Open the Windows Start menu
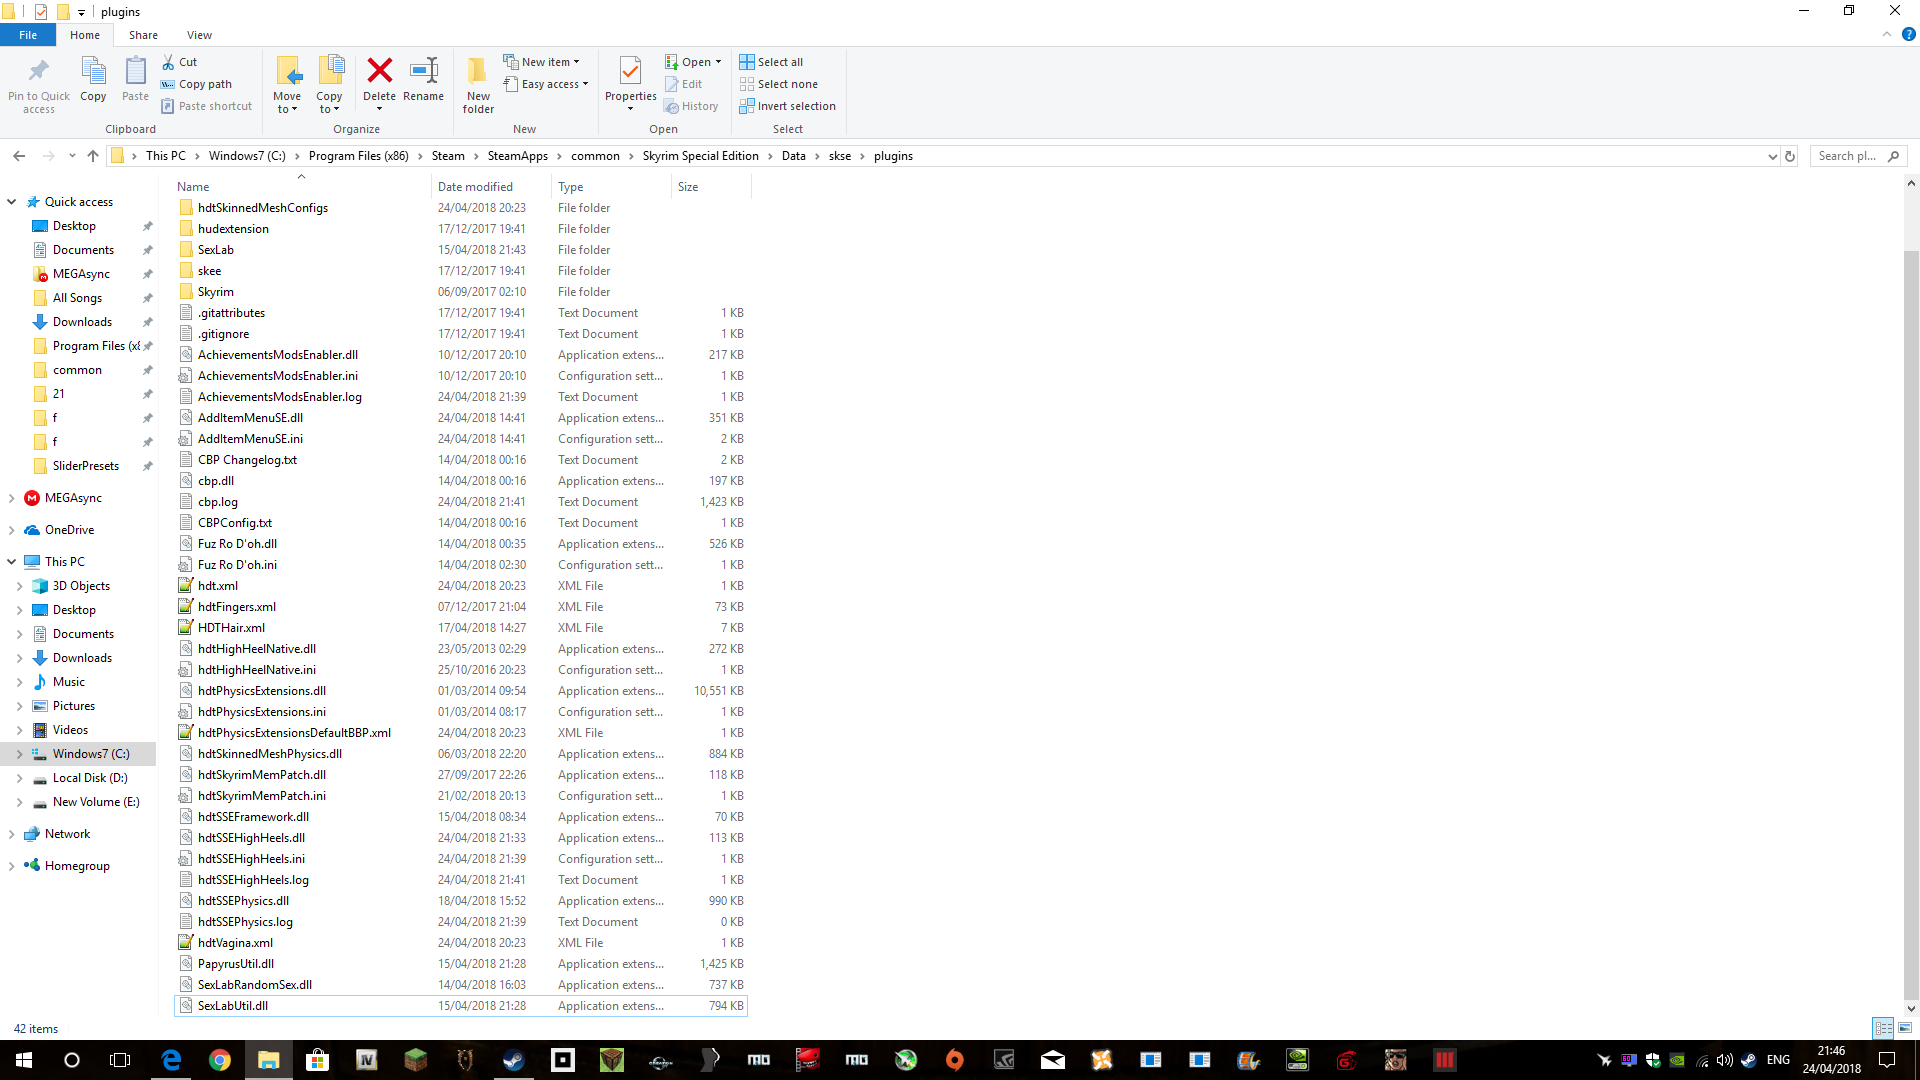The width and height of the screenshot is (1920, 1080). pyautogui.click(x=24, y=1060)
